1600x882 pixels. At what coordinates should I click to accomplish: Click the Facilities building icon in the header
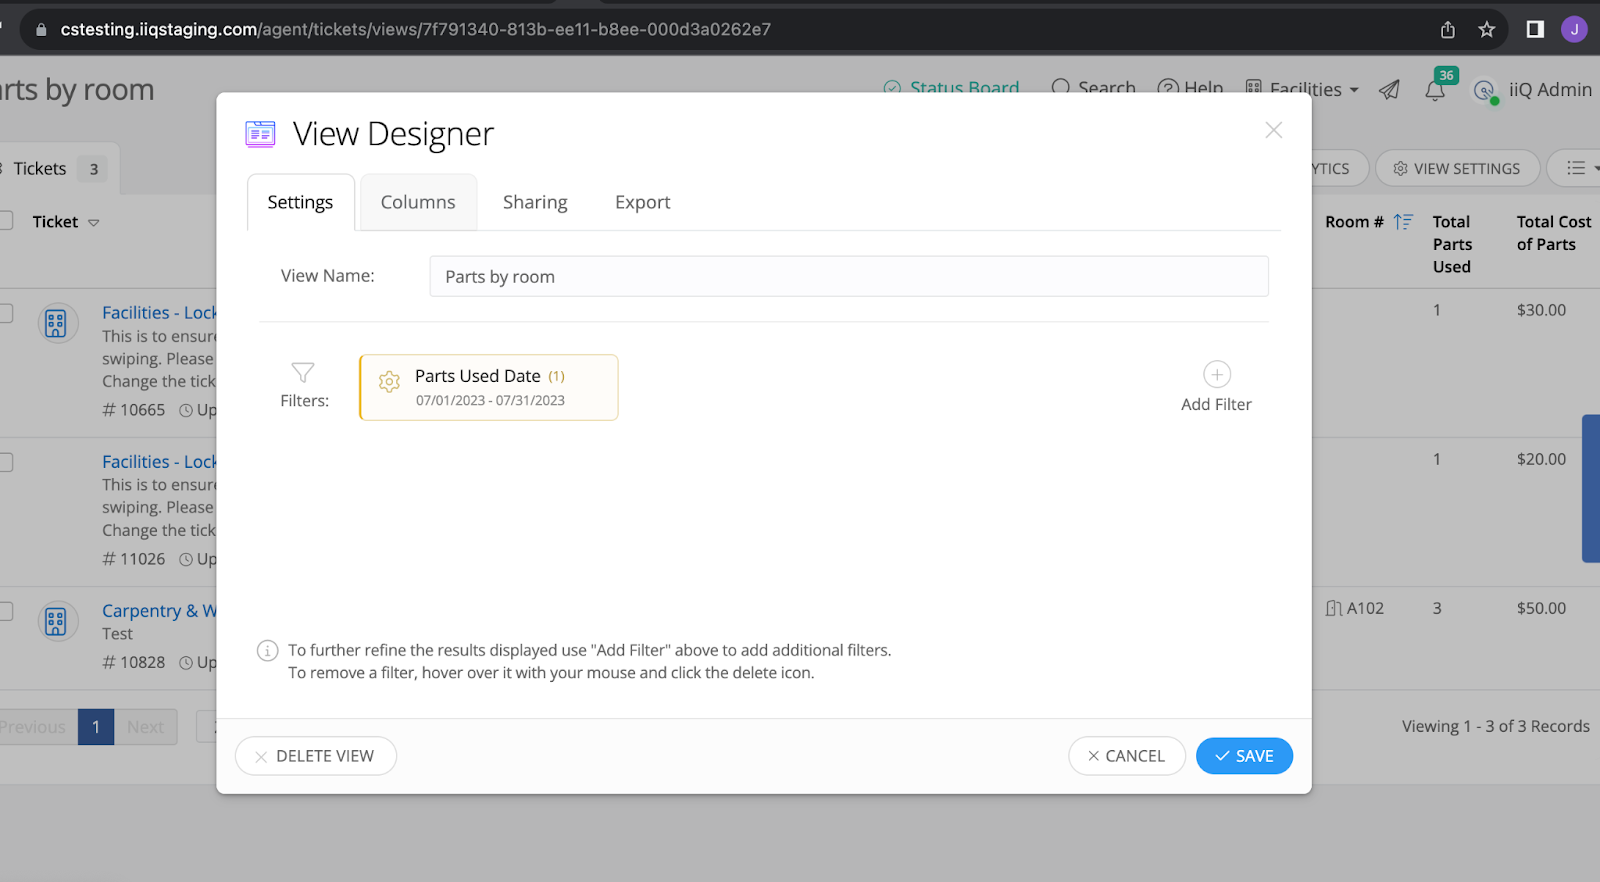coord(1254,88)
